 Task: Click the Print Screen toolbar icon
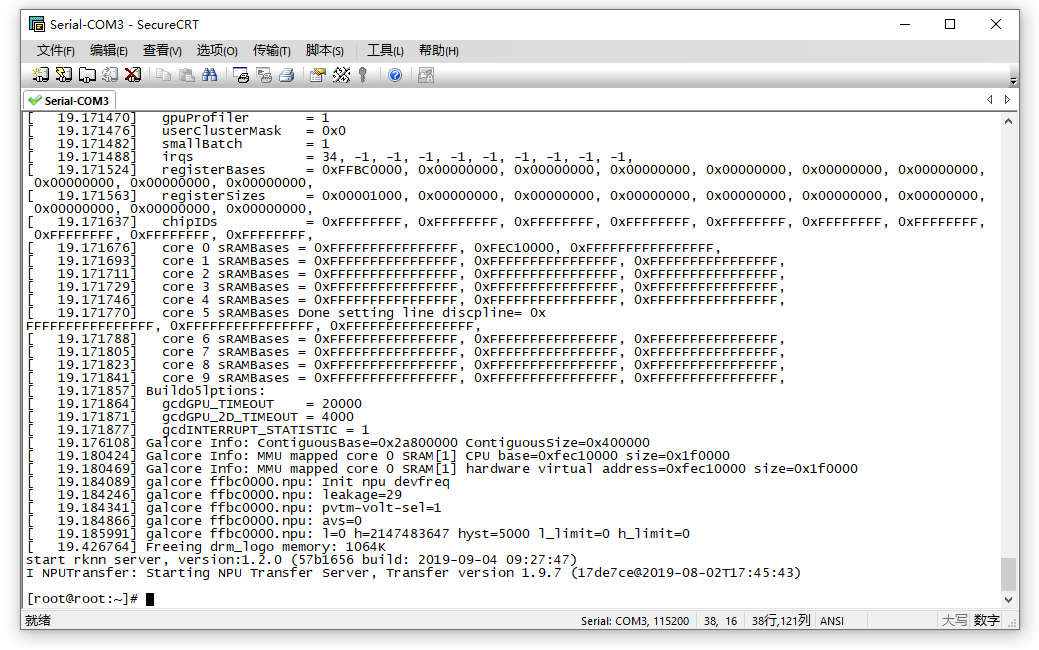[241, 75]
